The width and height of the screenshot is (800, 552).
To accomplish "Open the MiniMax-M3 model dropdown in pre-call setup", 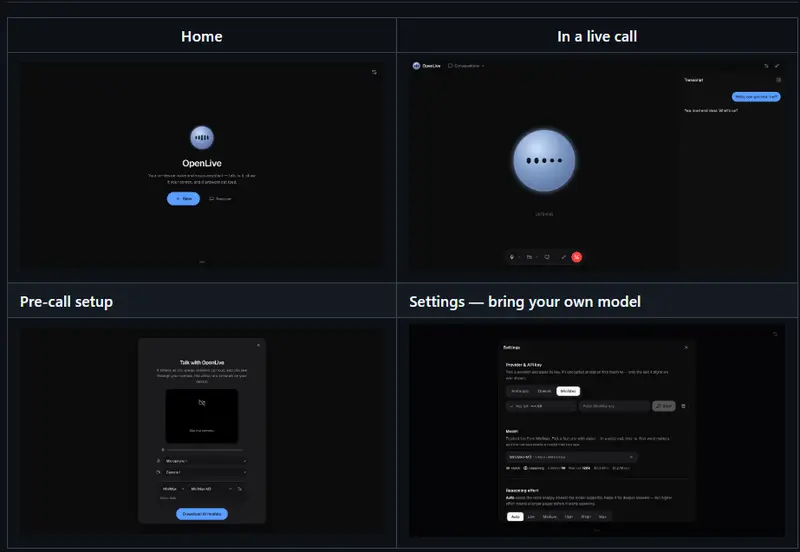I will tap(211, 489).
